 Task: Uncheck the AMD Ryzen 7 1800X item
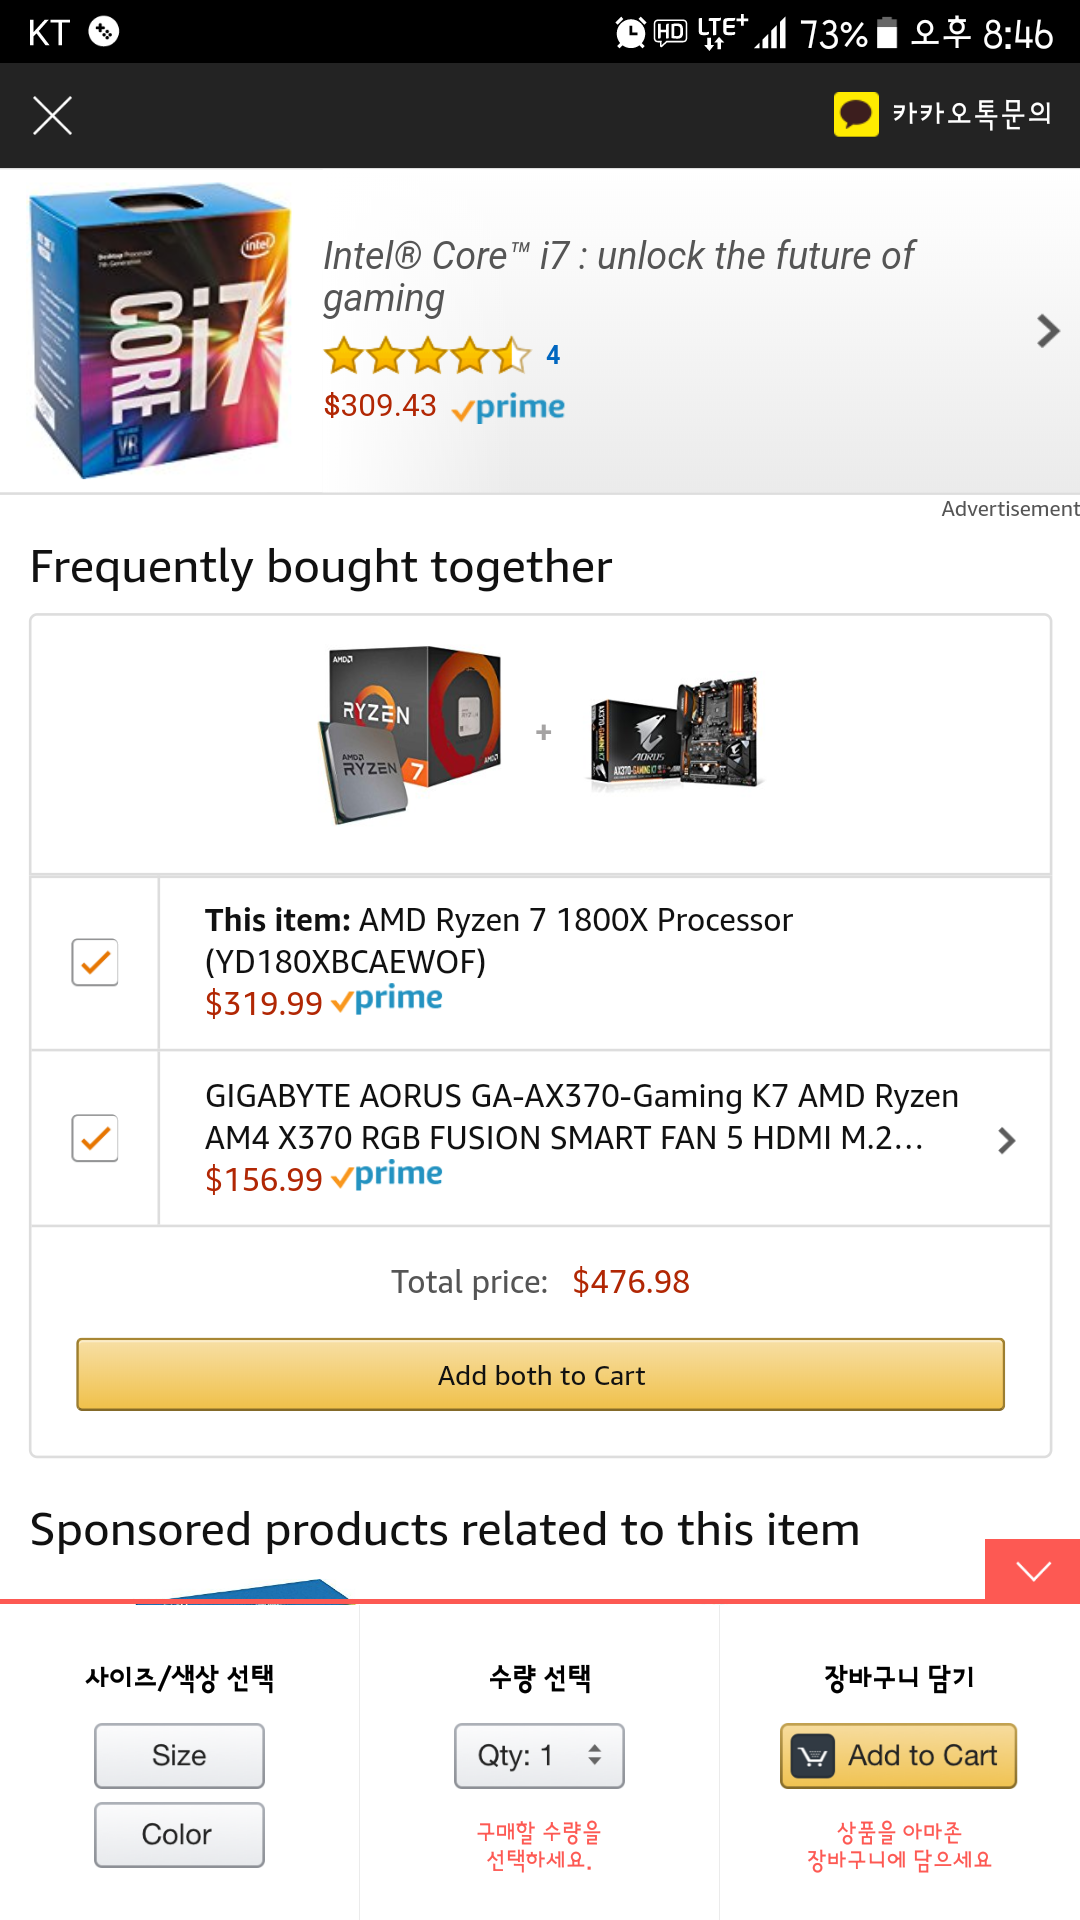[95, 962]
